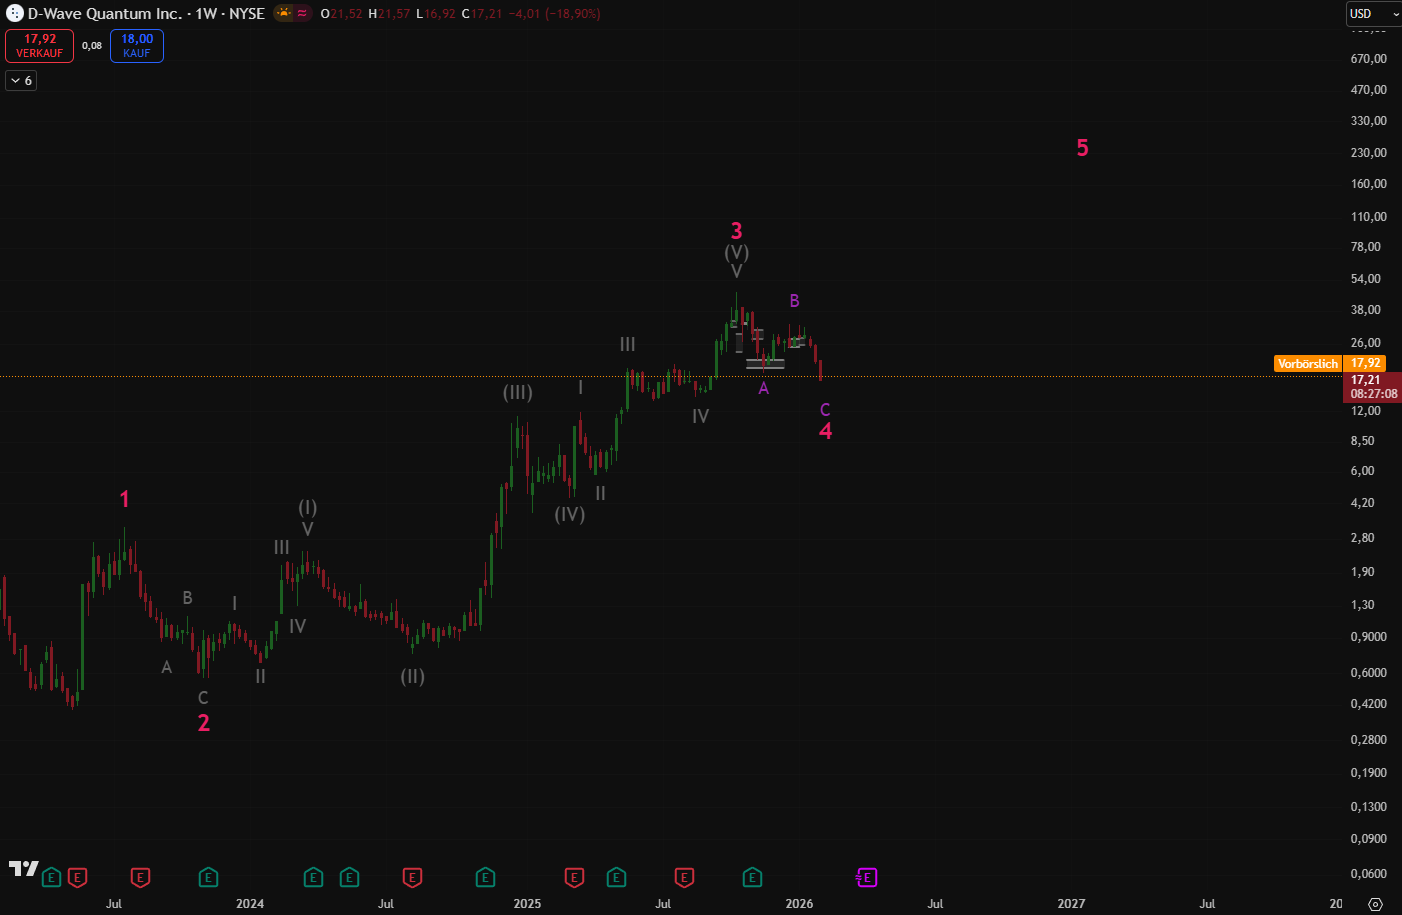Screen dimensions: 1402x915
Task: Select the pink wave label 5
Action: pos(1082,148)
